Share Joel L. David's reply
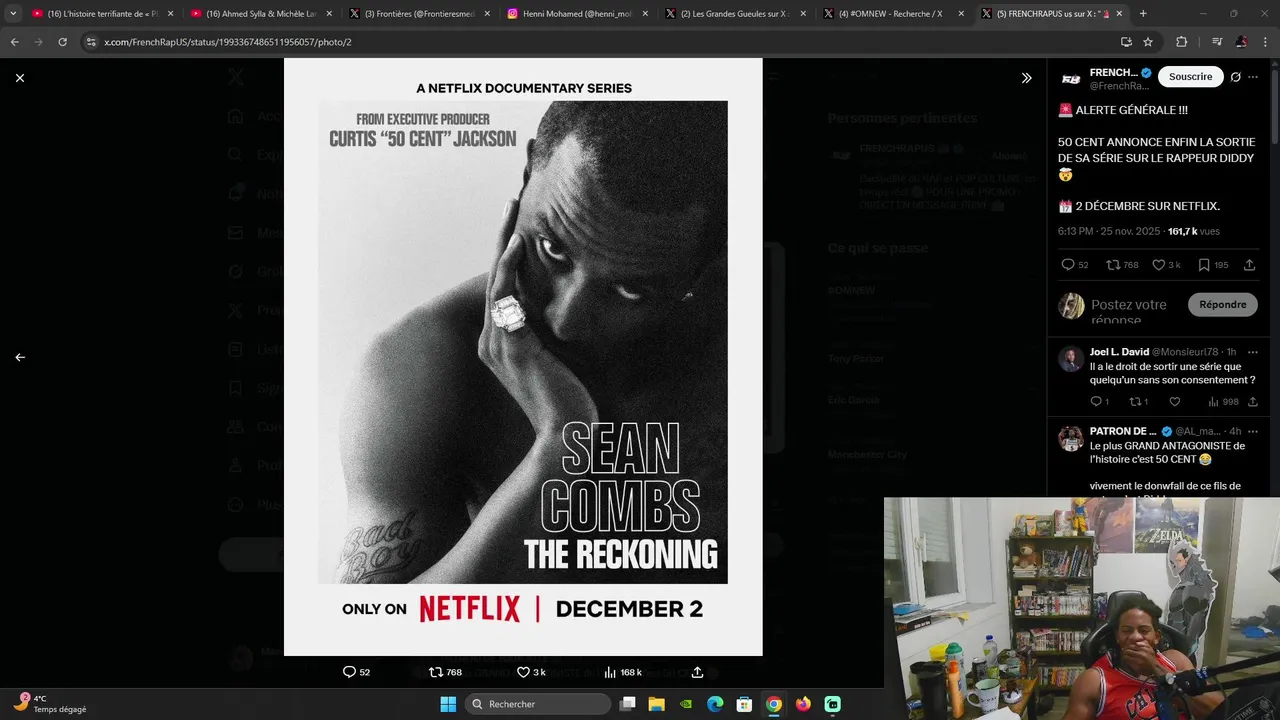Screen dimensions: 1280x720 point(1253,401)
